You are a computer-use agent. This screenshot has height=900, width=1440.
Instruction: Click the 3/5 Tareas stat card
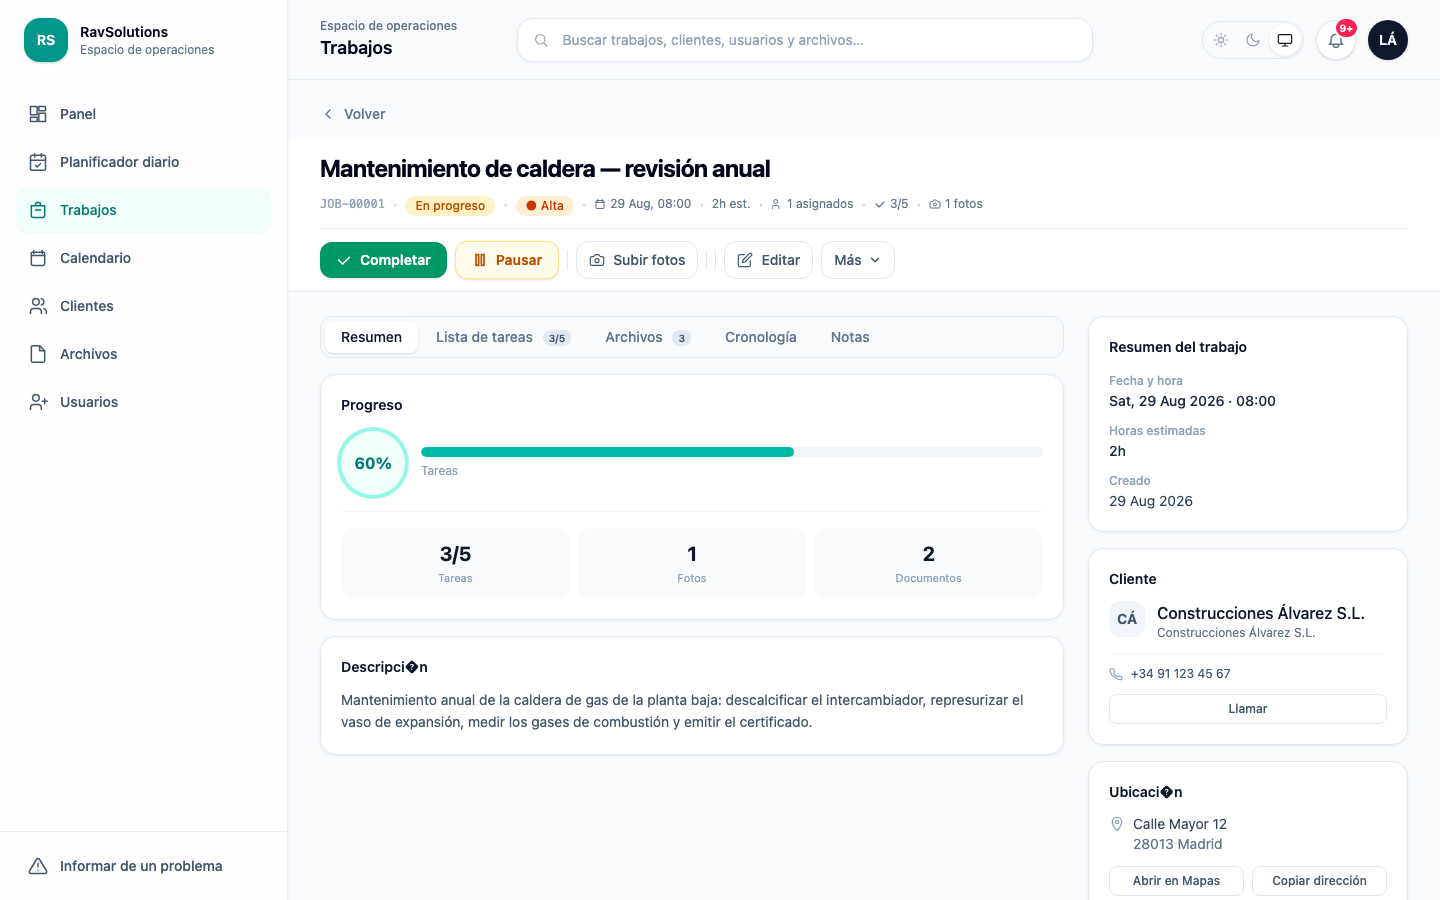pyautogui.click(x=455, y=564)
